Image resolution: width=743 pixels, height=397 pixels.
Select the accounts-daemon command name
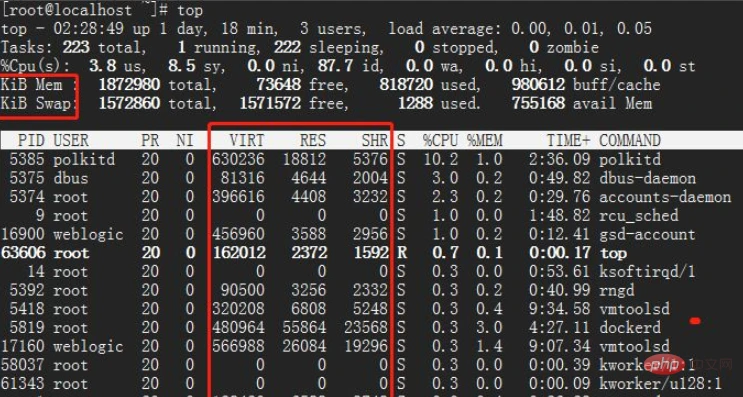(x=665, y=197)
